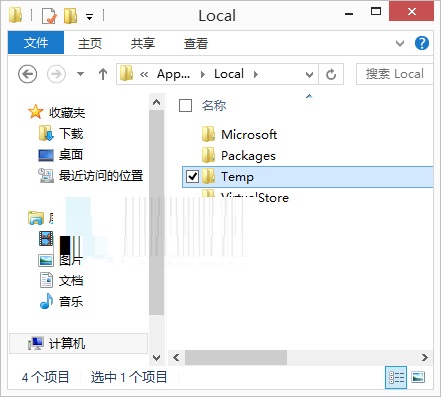Click the 计算机 computer icon
The width and height of the screenshot is (441, 397).
pos(36,343)
